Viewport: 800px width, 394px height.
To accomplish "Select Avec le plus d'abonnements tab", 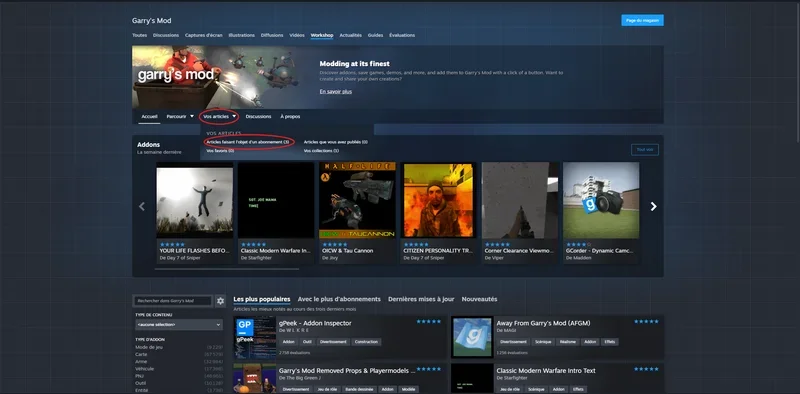I will point(339,299).
